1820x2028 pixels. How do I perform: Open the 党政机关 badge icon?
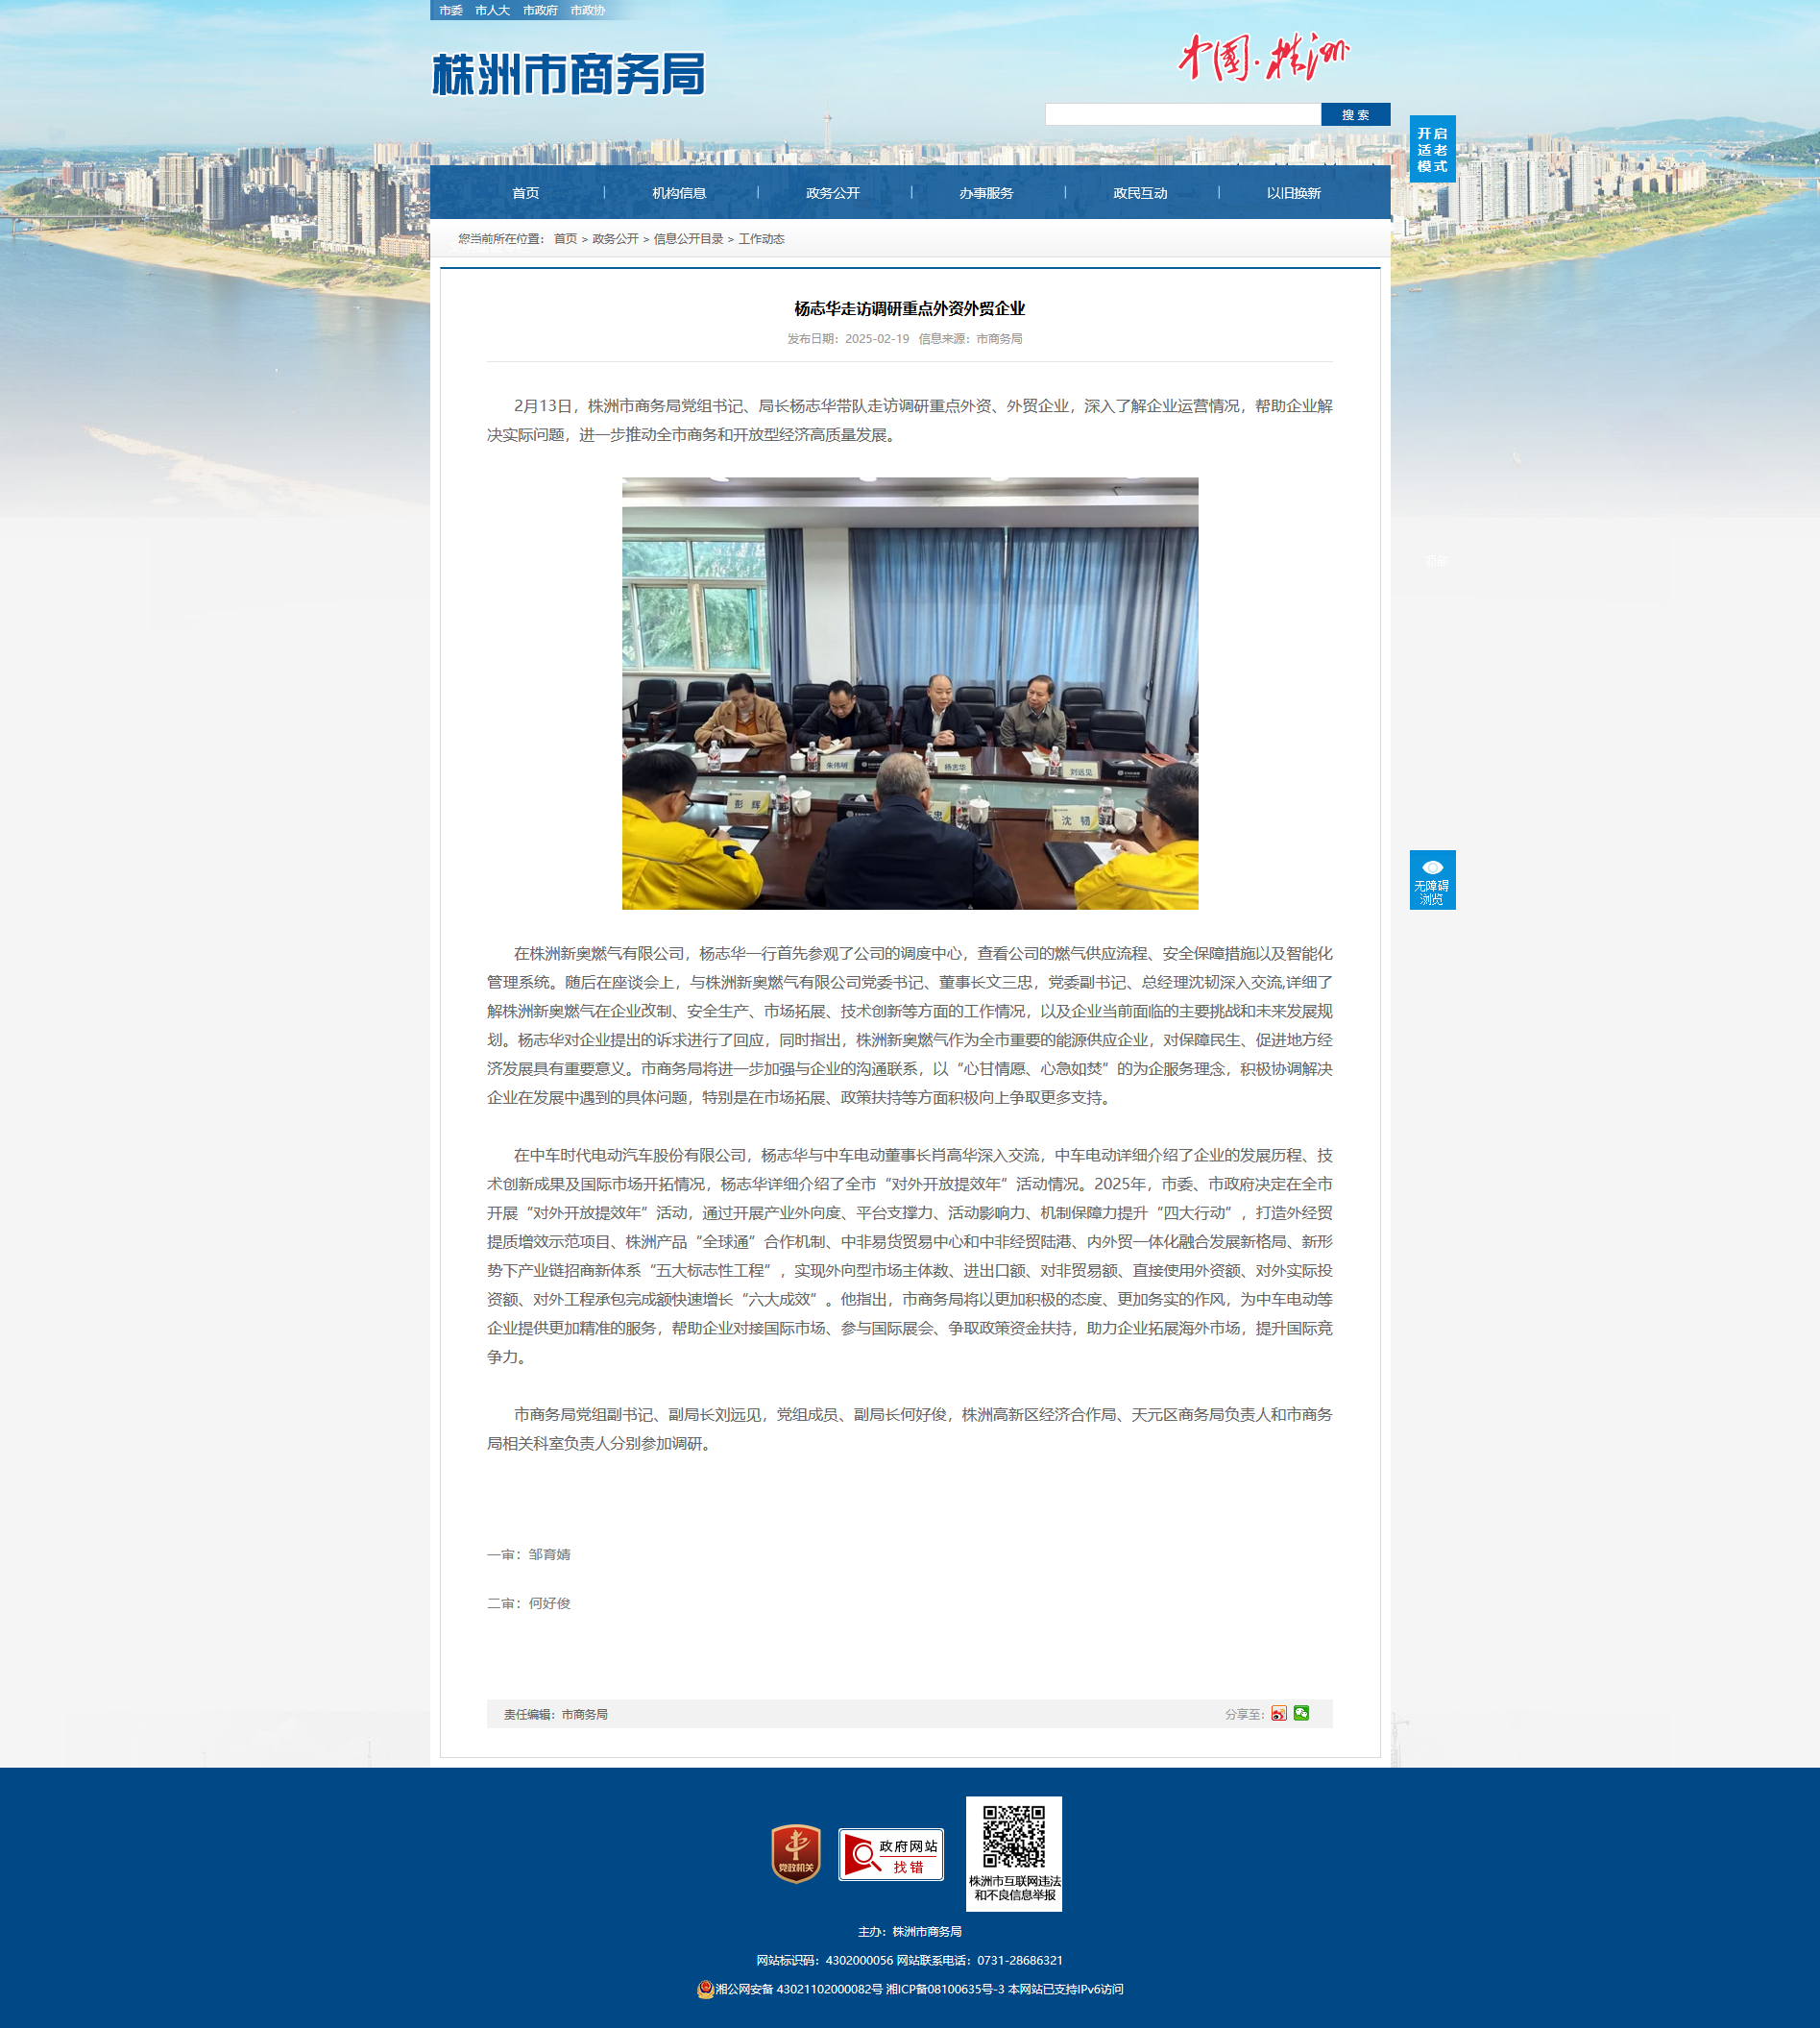click(x=796, y=1853)
